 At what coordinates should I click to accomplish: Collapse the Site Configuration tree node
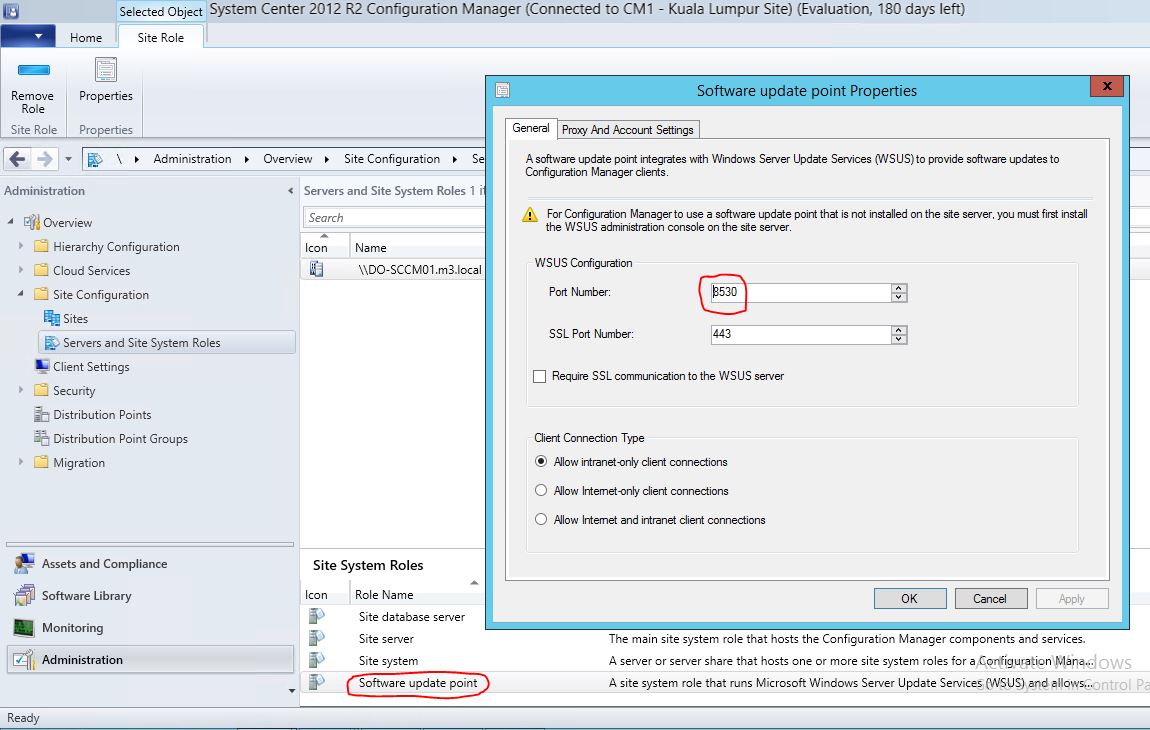(x=21, y=293)
